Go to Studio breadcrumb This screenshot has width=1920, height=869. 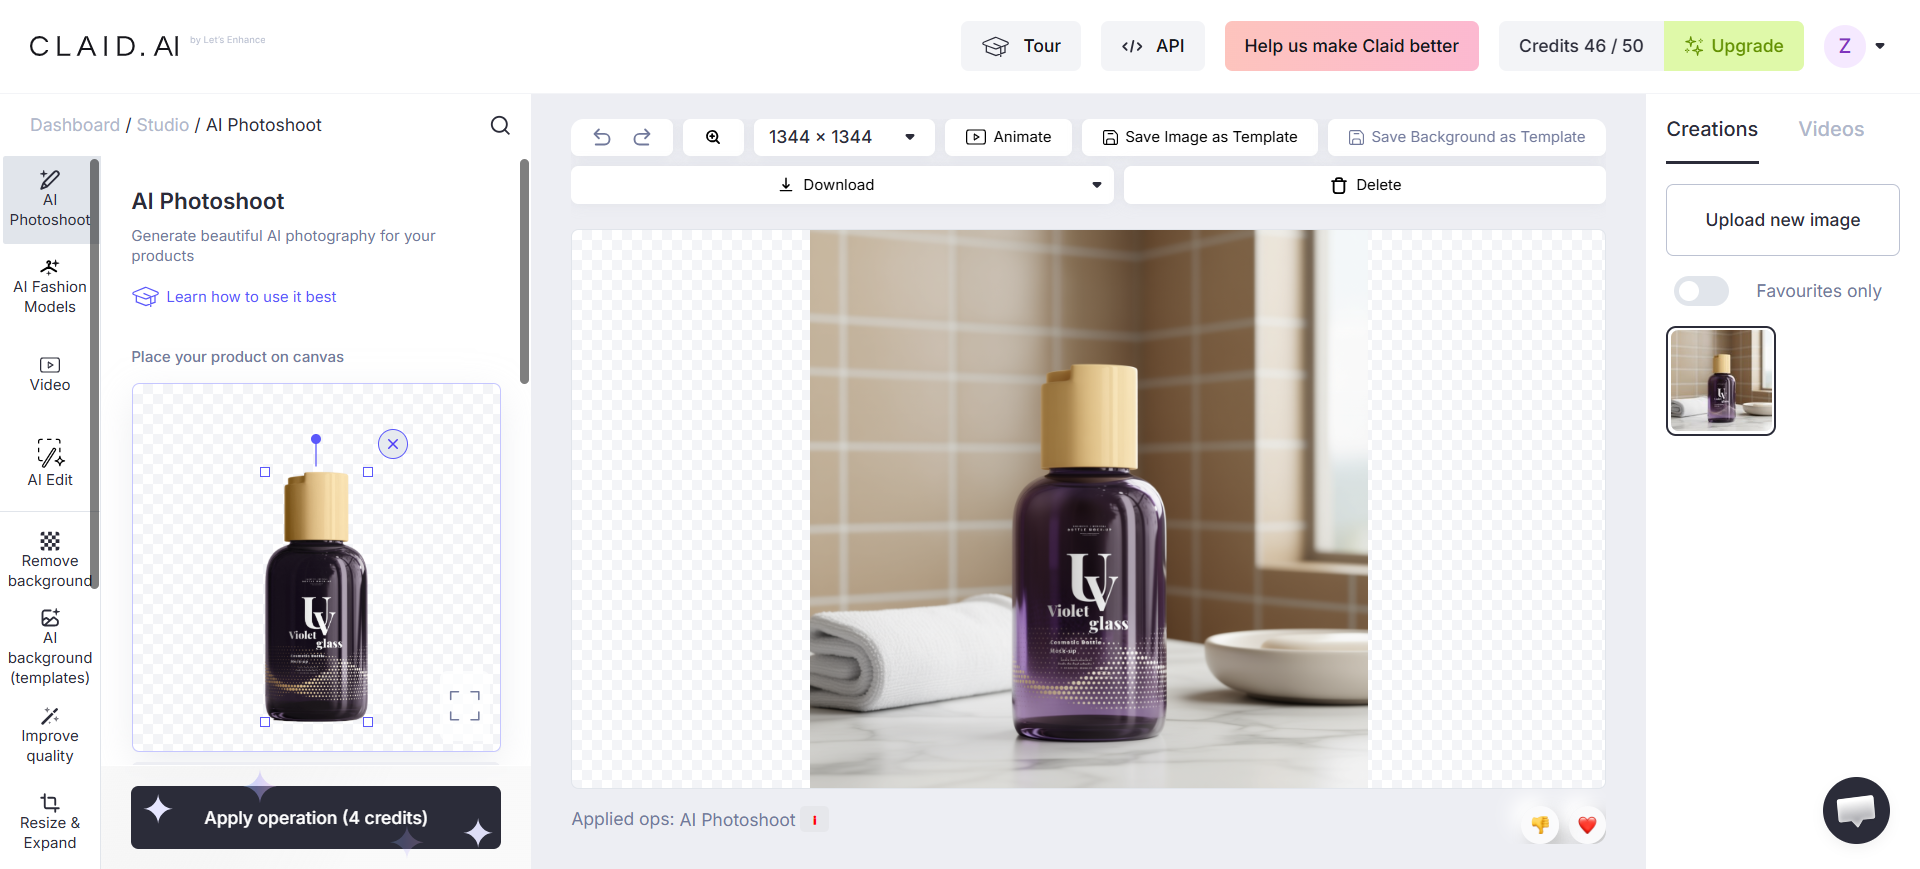tap(163, 125)
